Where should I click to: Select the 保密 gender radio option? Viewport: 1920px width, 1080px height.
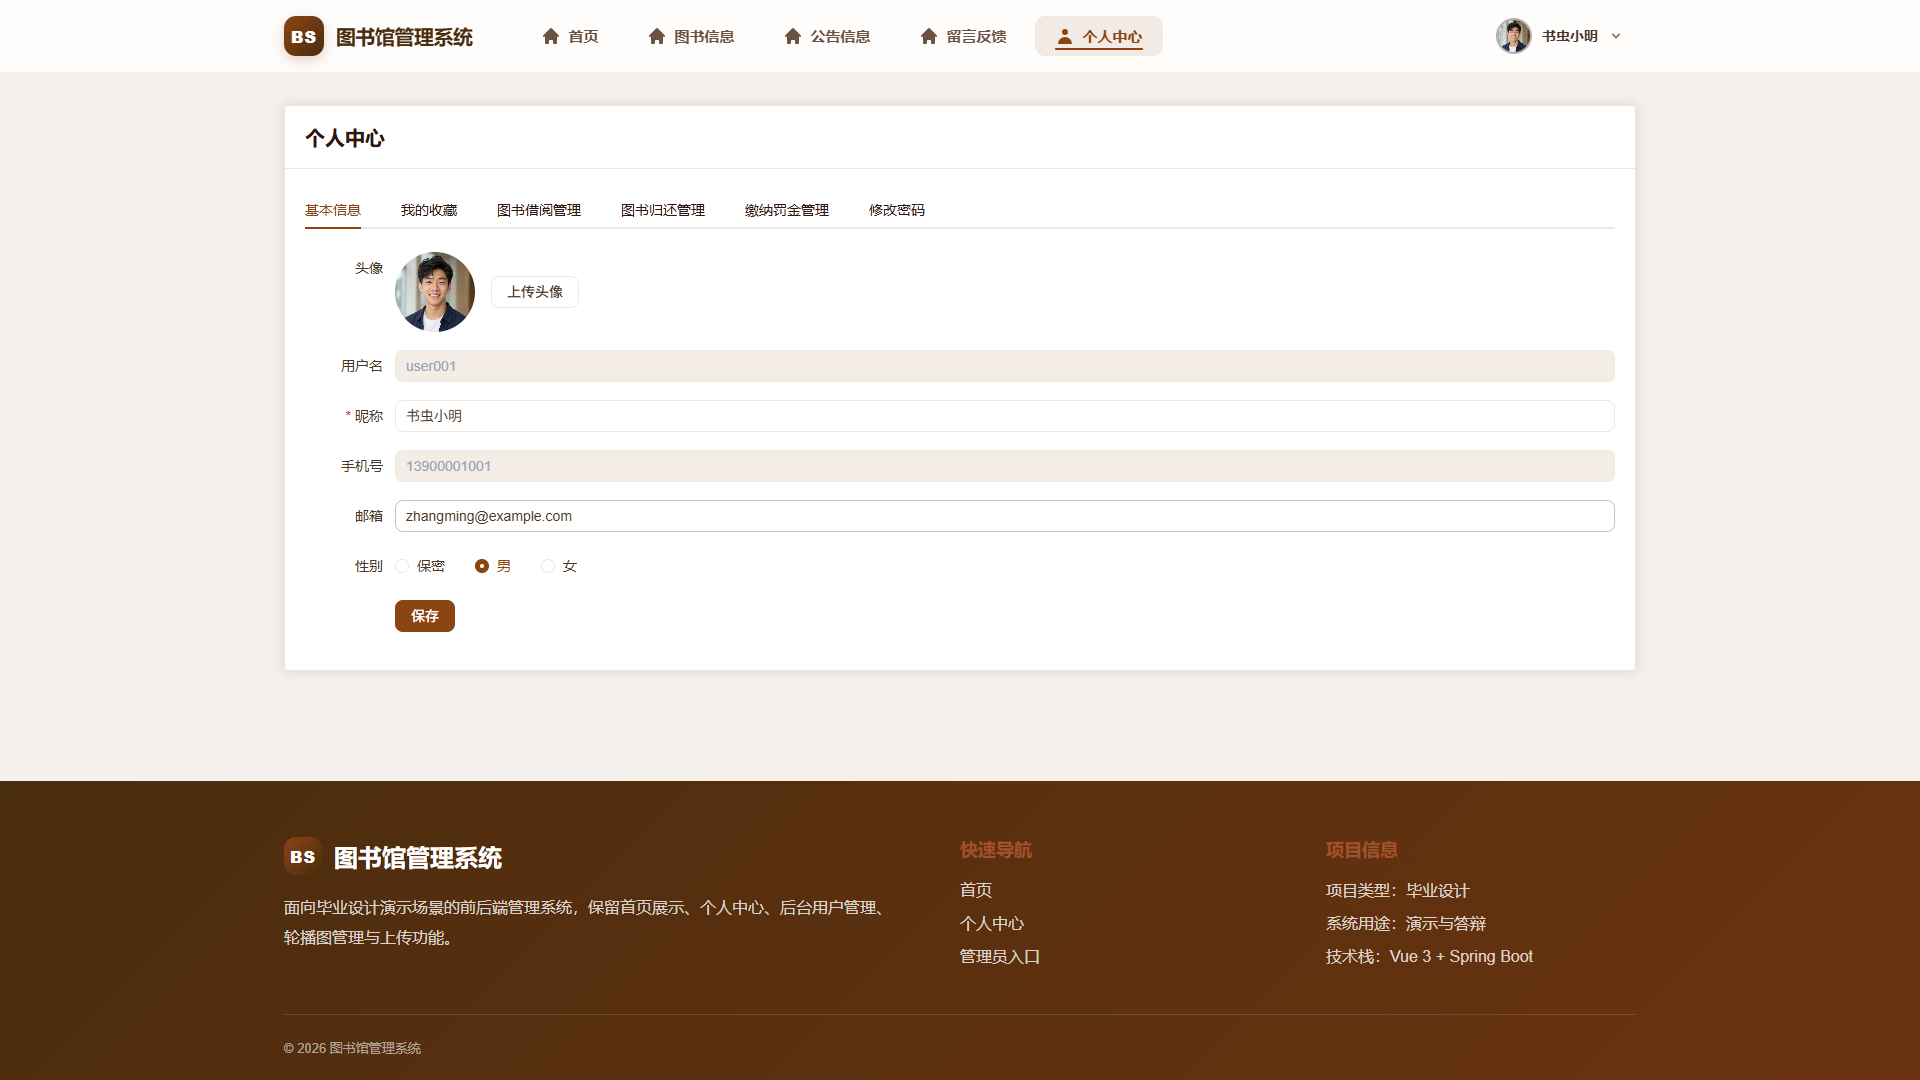402,566
